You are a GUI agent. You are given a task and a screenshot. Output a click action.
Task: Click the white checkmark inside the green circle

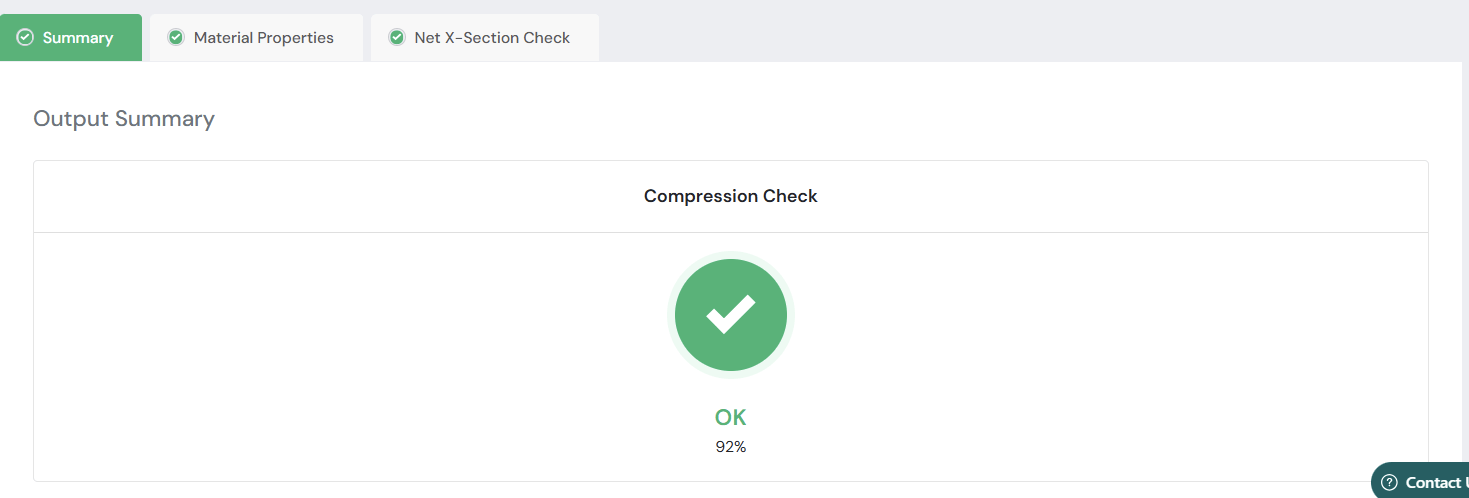[x=731, y=314]
